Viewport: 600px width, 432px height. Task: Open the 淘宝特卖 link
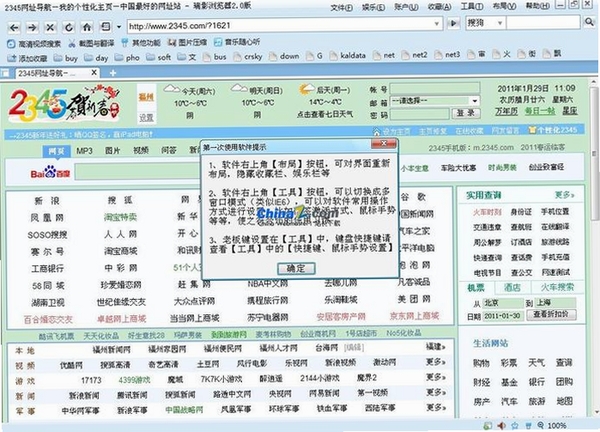(120, 217)
